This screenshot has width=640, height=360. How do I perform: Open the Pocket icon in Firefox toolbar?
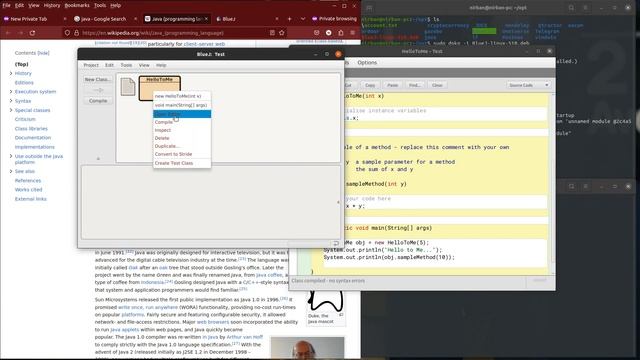(x=316, y=33)
